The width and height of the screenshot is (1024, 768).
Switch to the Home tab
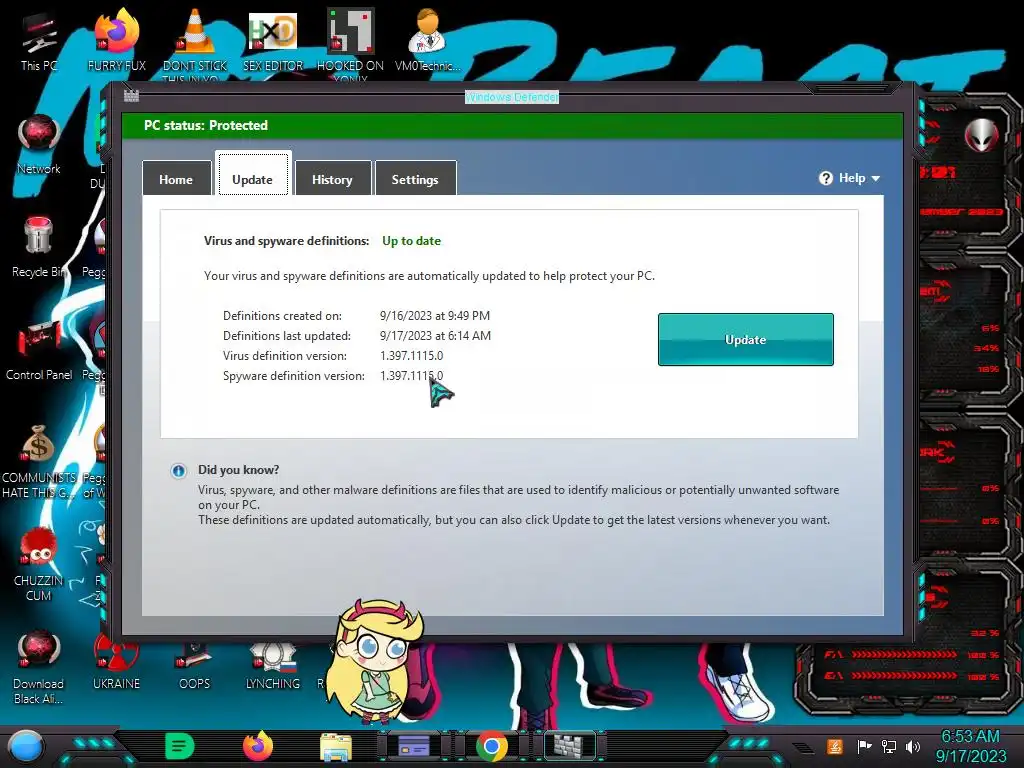coord(176,178)
